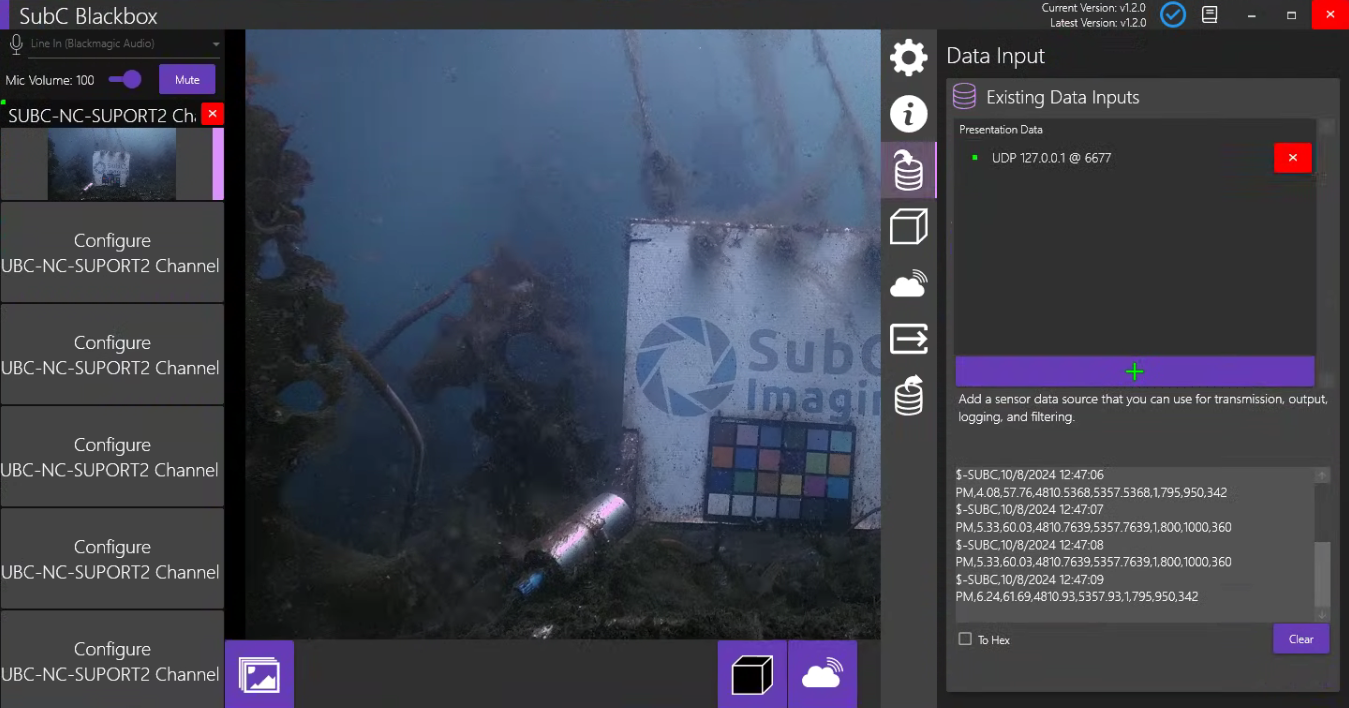
Task: Open the documentation book icon
Action: [1210, 15]
